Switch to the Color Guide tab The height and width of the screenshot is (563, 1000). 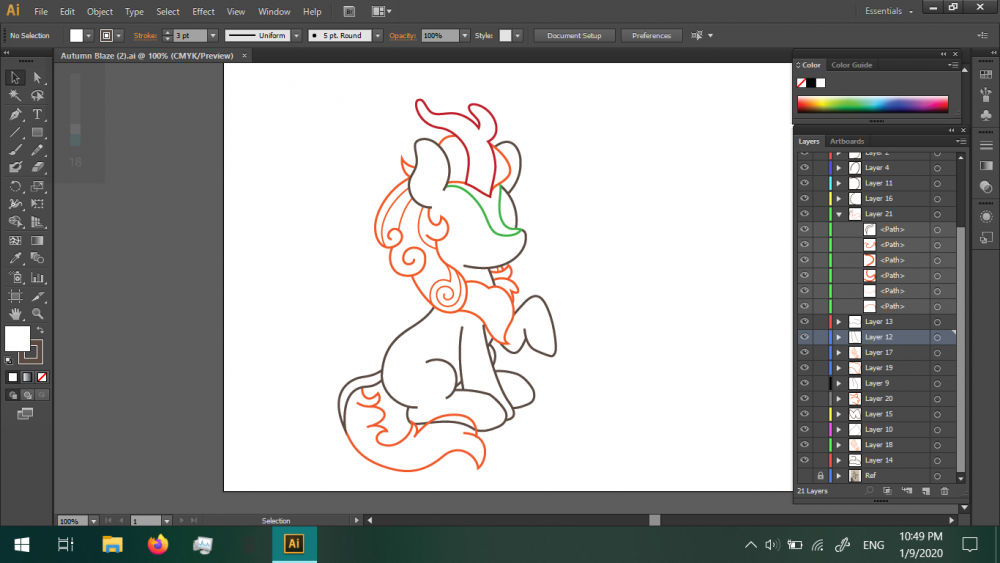coord(851,65)
